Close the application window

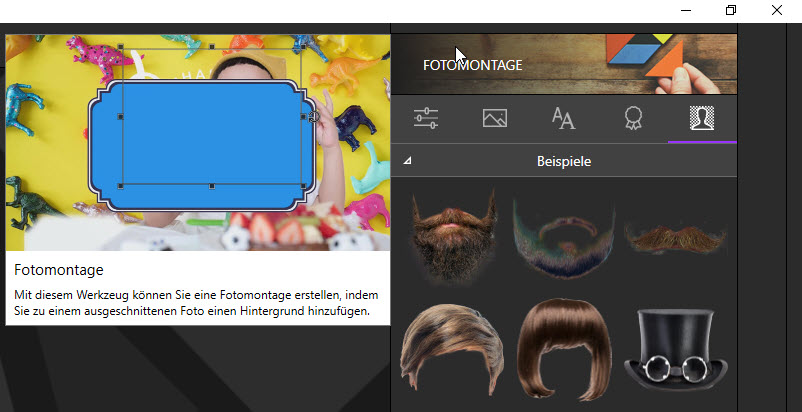776,11
